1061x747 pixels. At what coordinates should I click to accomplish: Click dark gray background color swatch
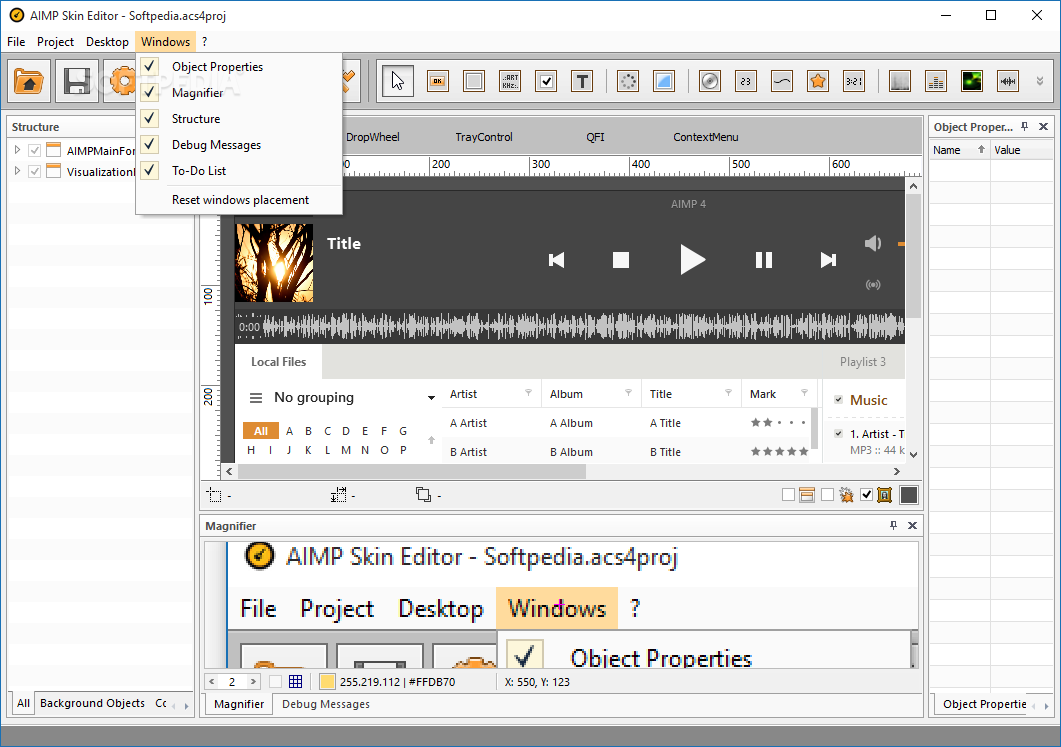click(909, 495)
